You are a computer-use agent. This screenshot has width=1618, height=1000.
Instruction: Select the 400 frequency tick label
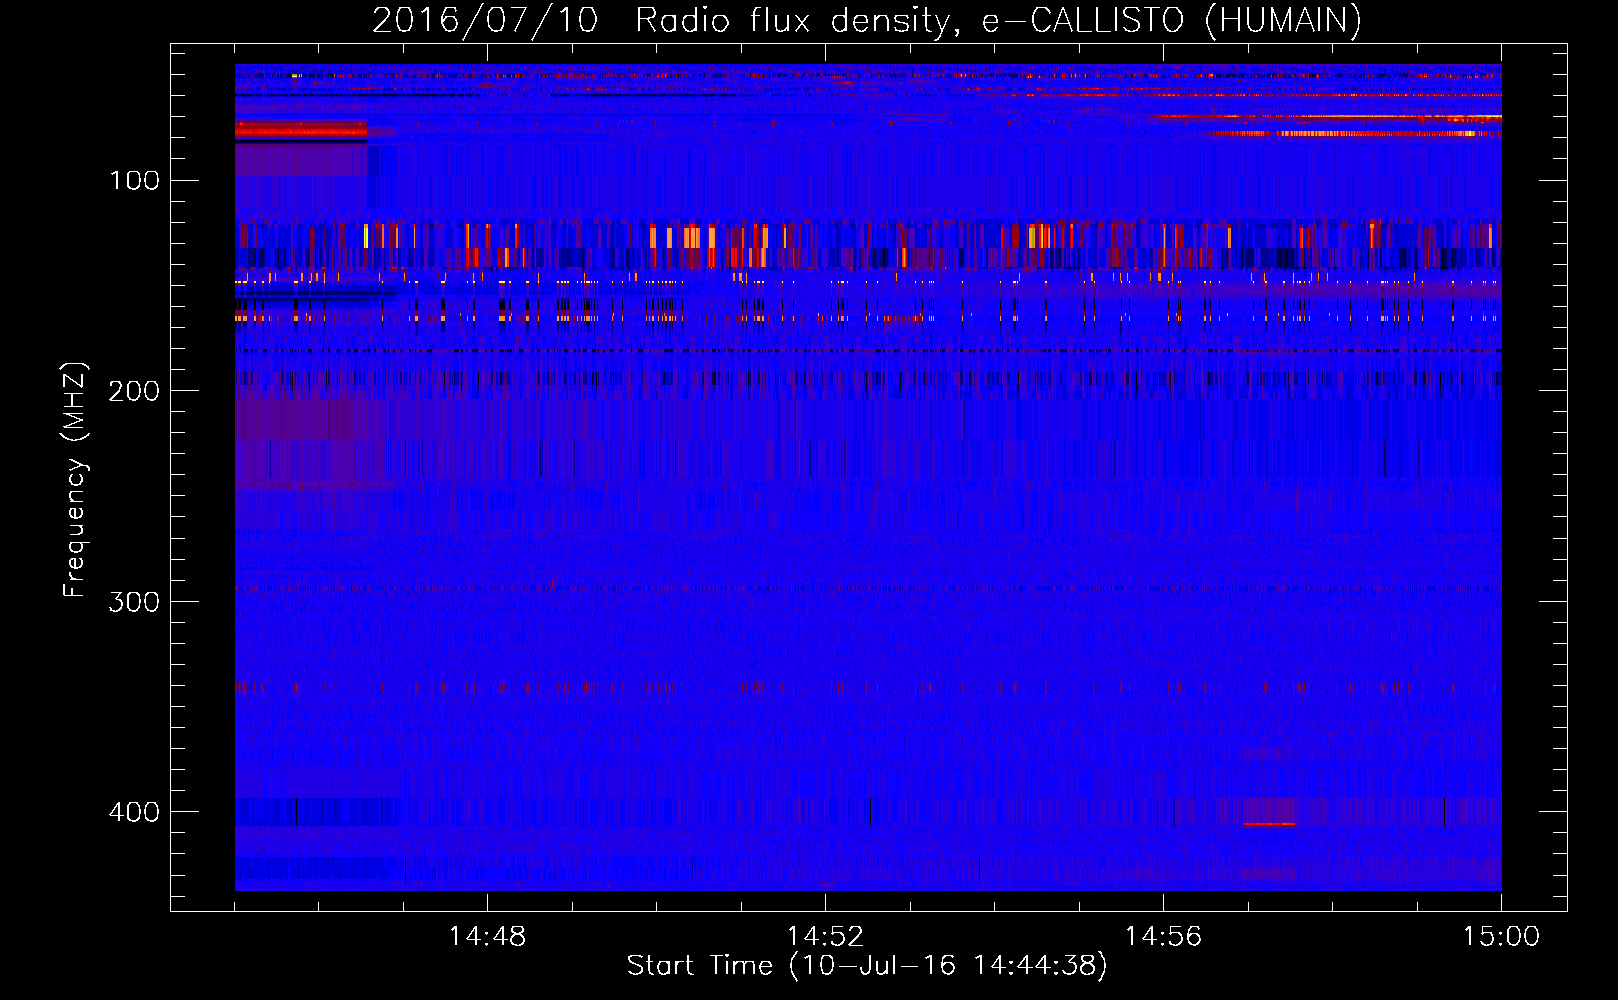pos(134,812)
